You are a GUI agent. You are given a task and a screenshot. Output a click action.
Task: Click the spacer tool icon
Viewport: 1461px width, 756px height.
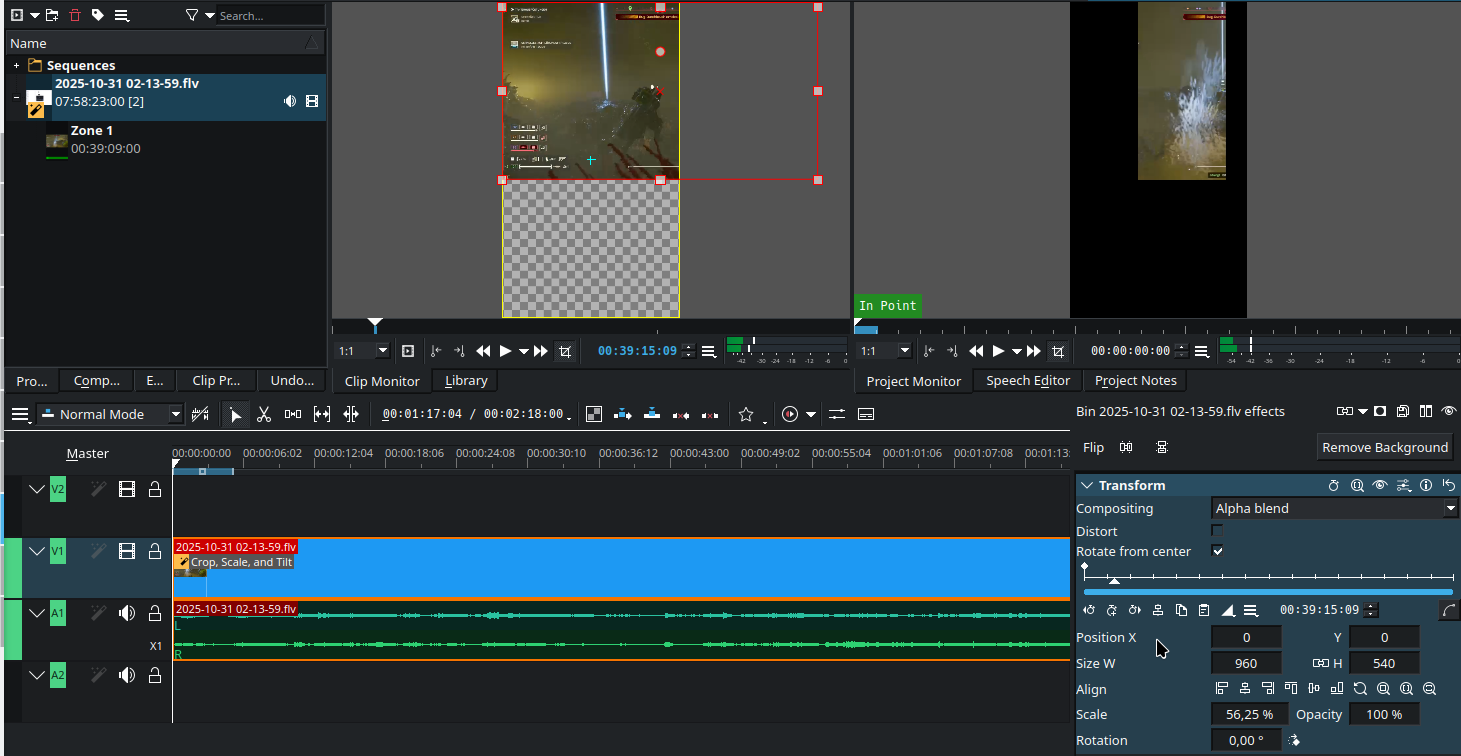[293, 414]
